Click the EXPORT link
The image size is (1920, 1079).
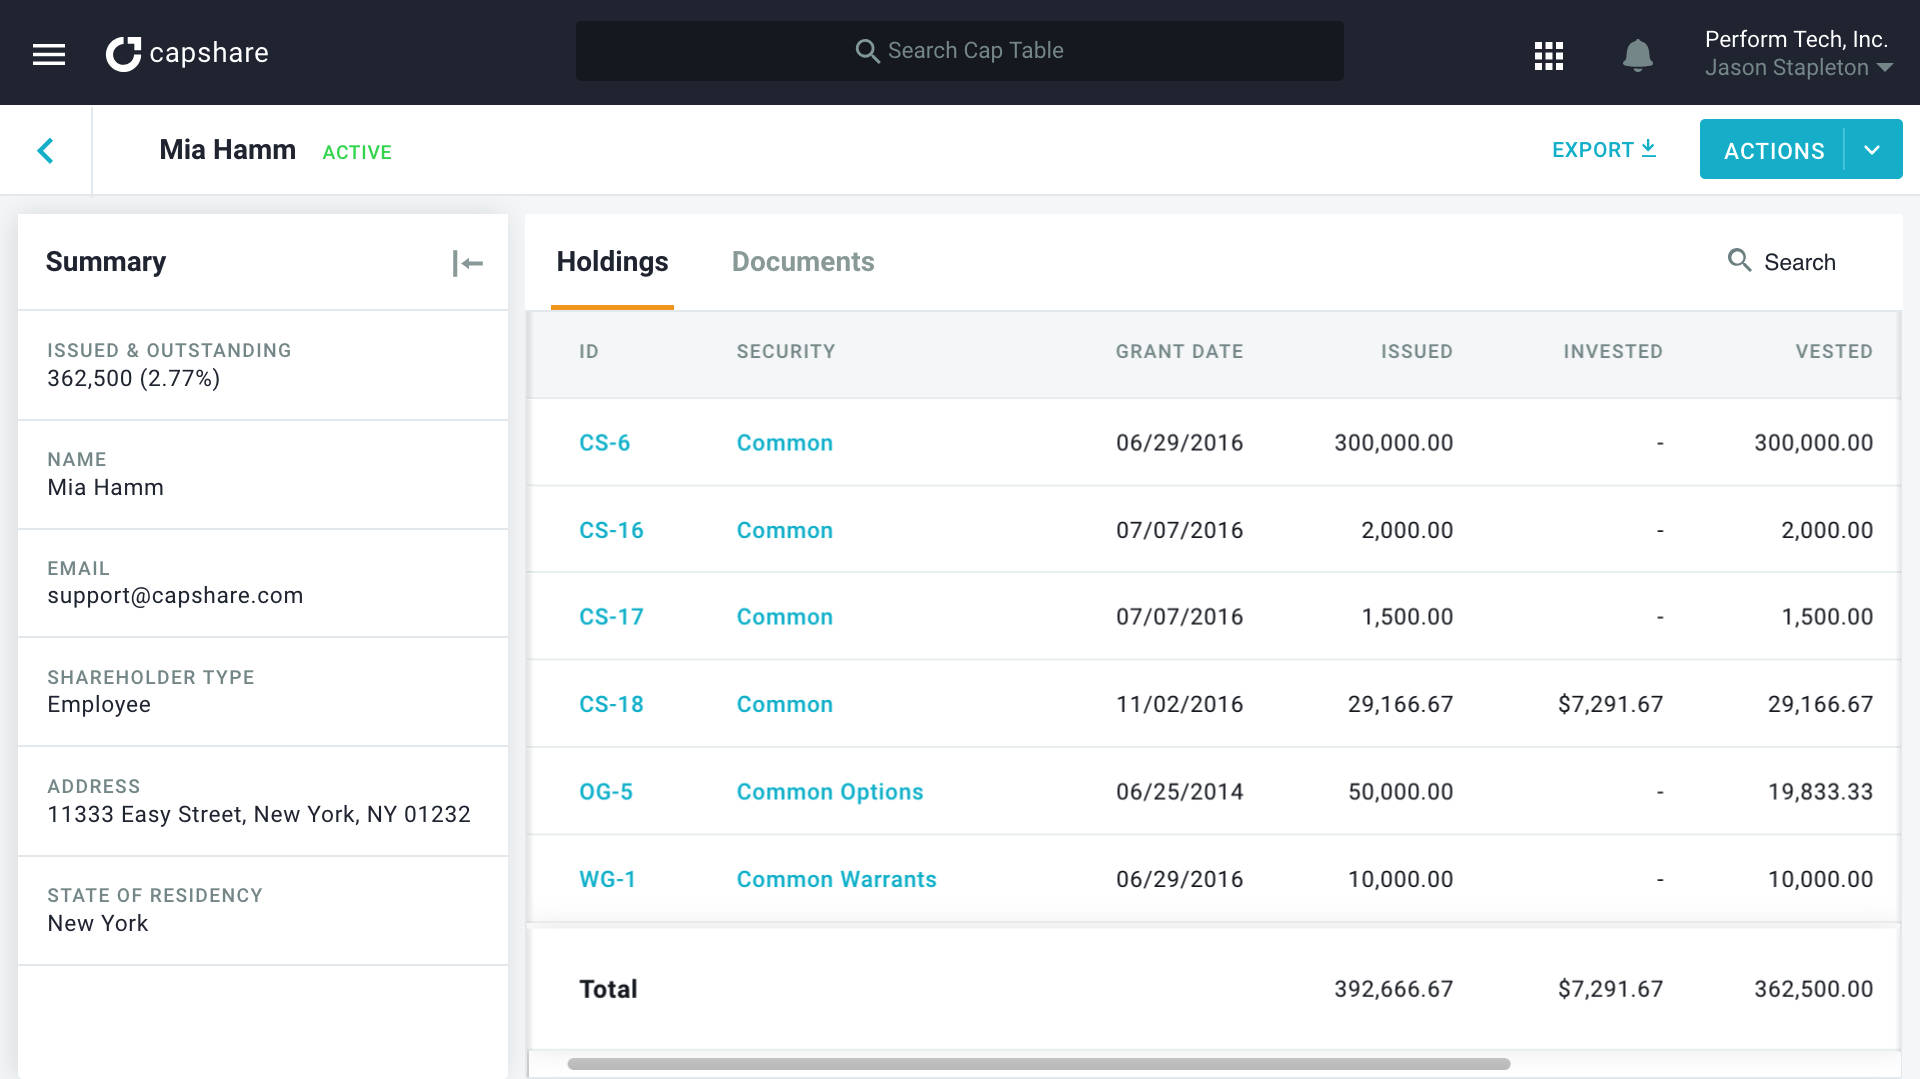pyautogui.click(x=1591, y=149)
